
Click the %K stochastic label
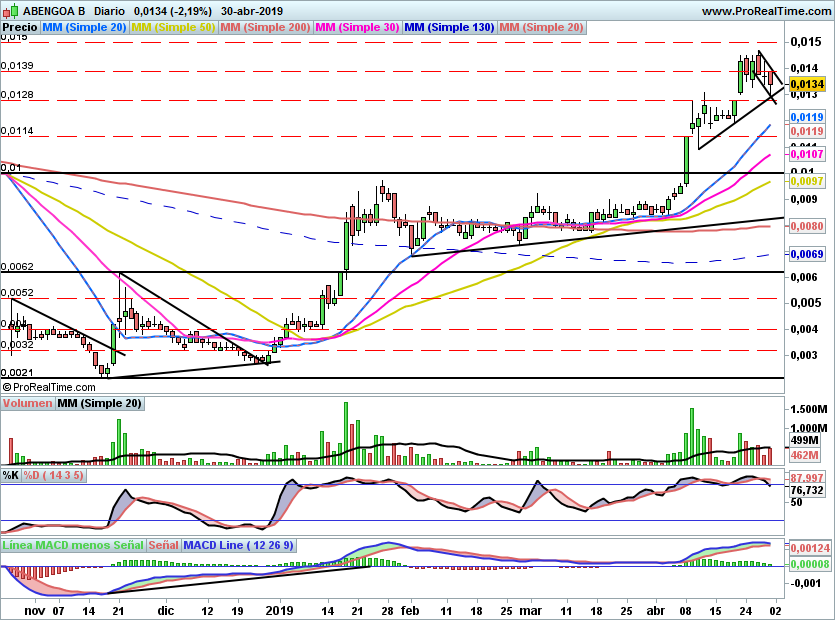point(11,475)
